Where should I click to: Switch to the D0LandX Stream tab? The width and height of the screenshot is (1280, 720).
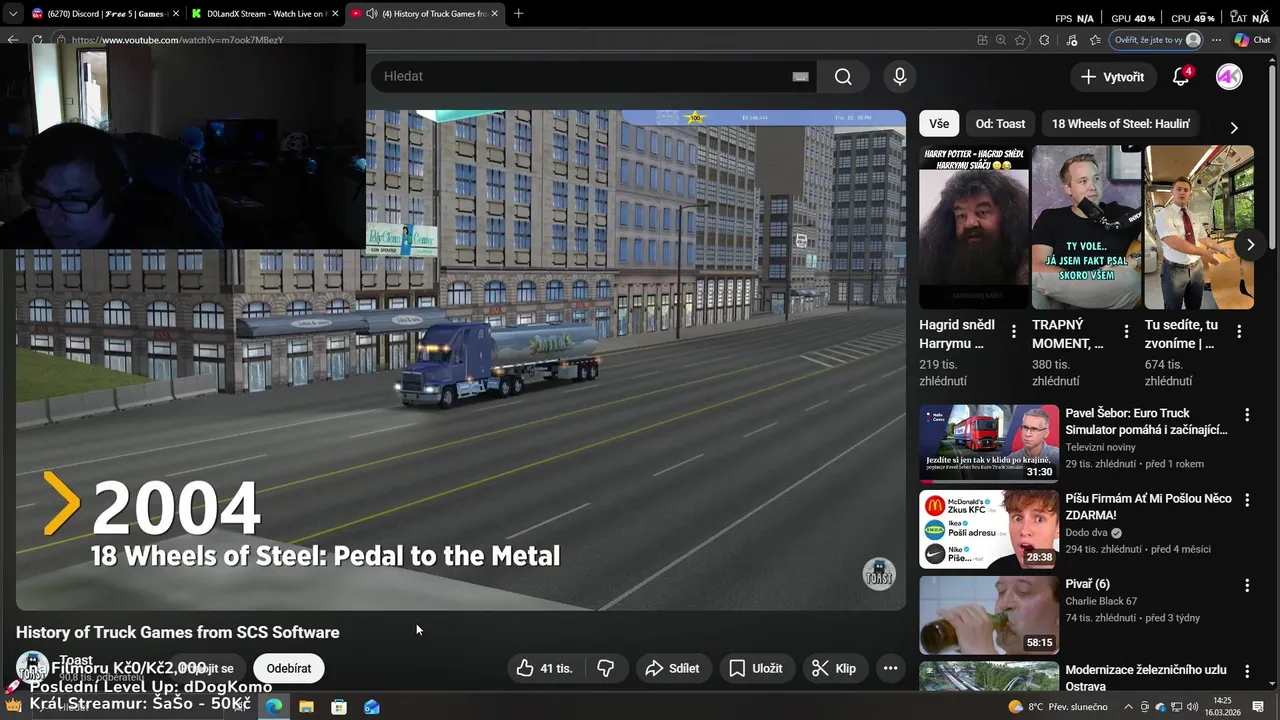coord(264,14)
